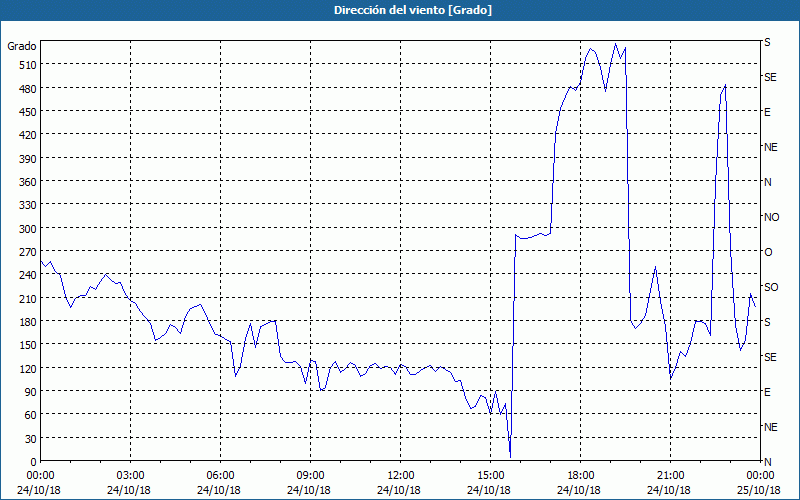Click the 330 Y-axis value
Viewport: 800px width, 500px height.
[x=28, y=205]
